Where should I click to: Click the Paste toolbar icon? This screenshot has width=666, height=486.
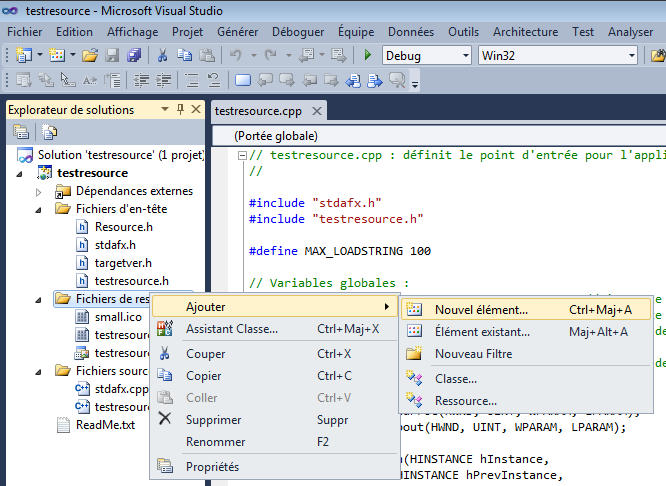207,55
